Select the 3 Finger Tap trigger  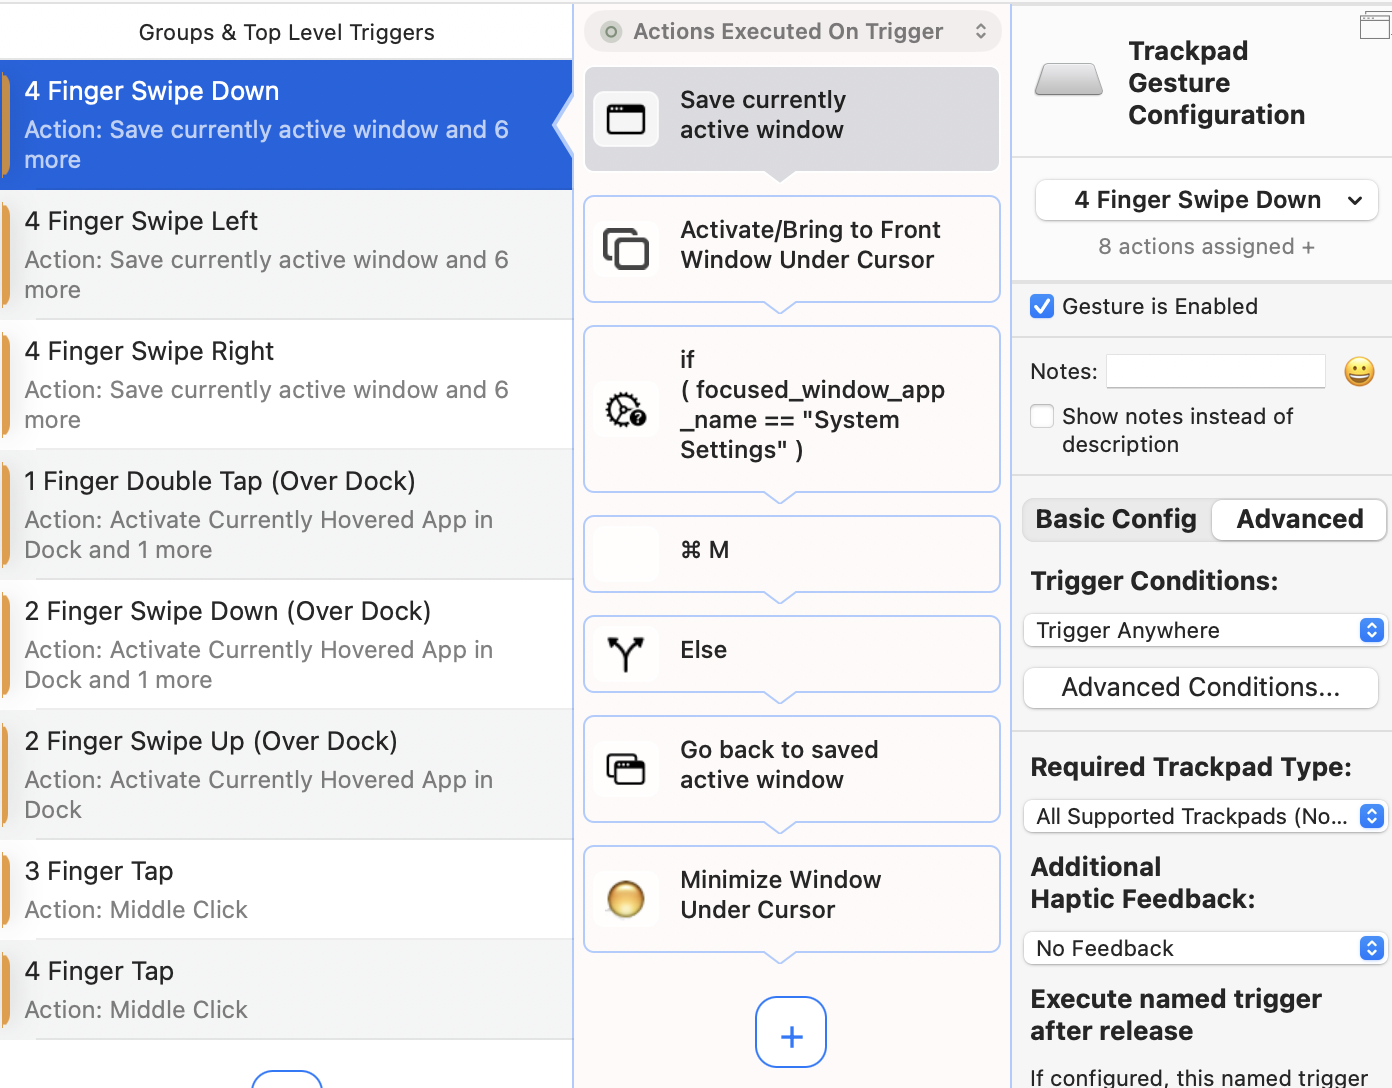coord(286,890)
